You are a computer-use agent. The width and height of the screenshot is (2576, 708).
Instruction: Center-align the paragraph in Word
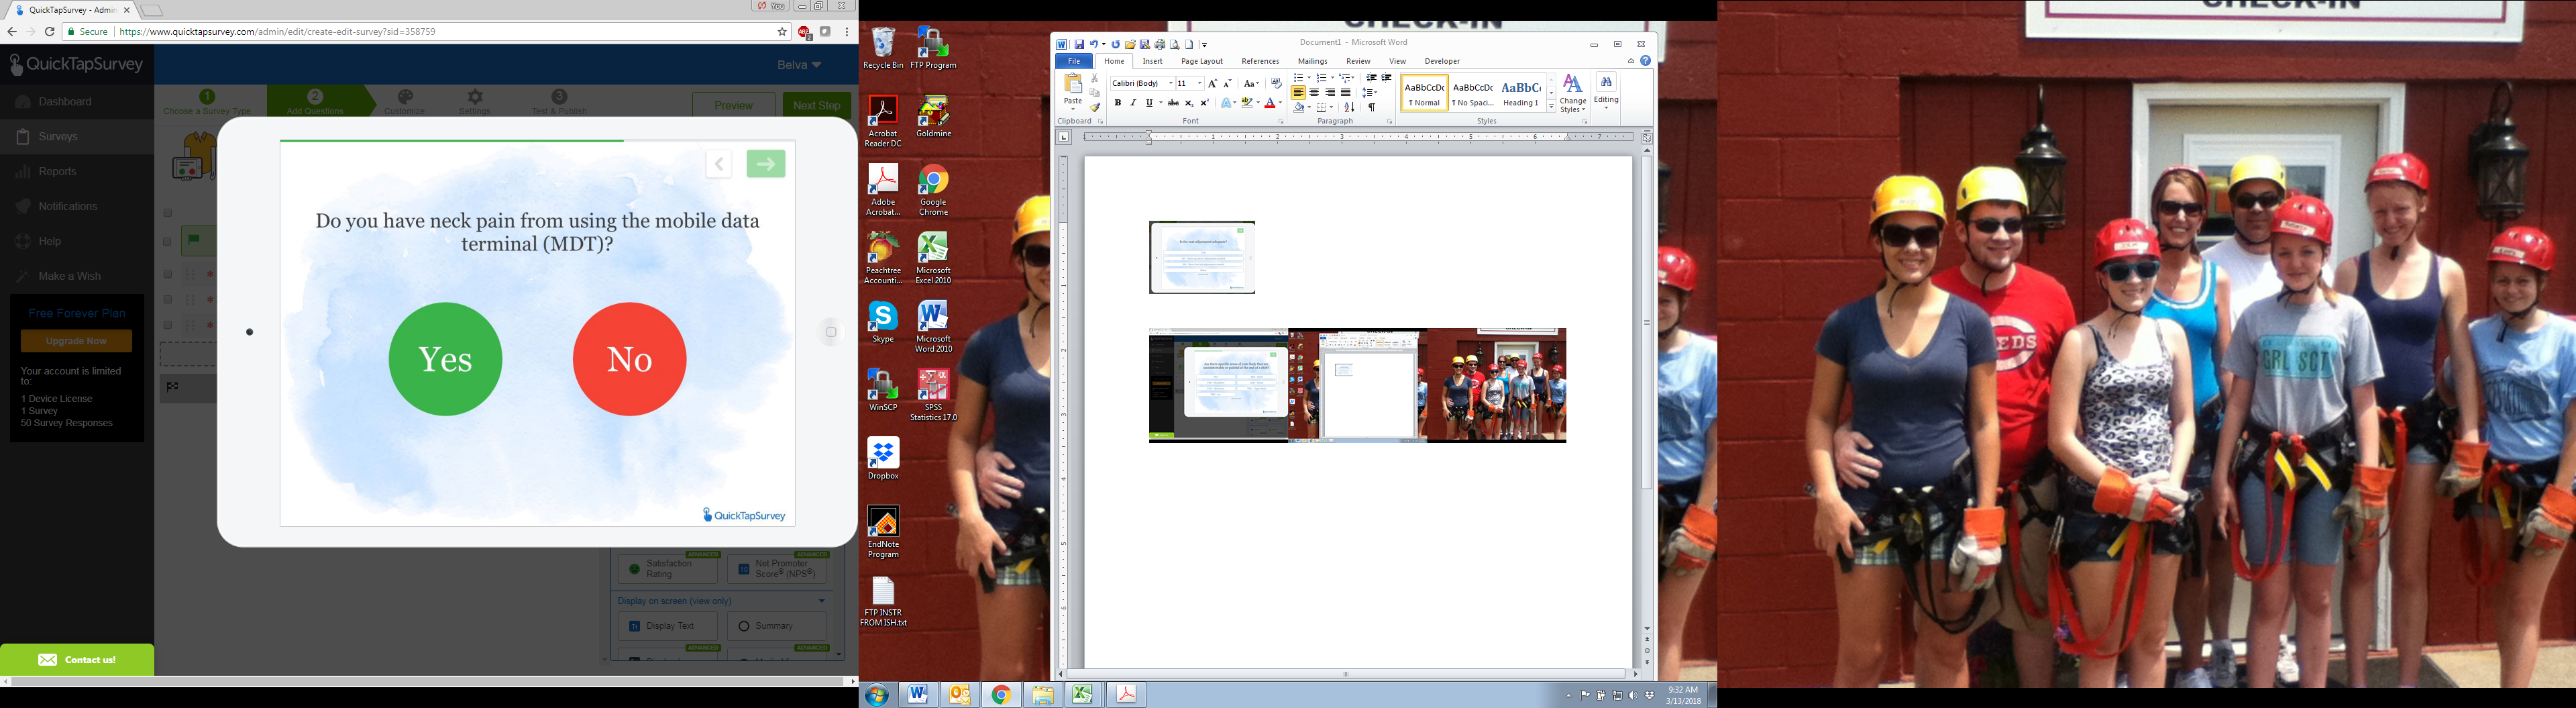[x=1314, y=93]
